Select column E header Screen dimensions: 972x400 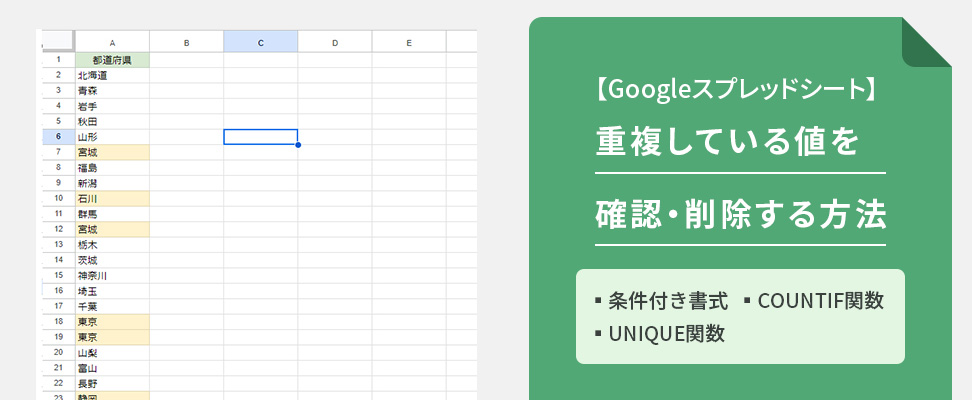[409, 42]
